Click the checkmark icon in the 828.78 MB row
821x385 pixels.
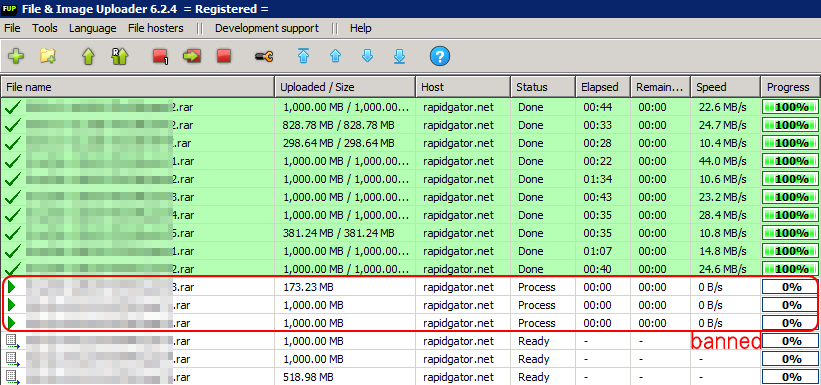[13, 125]
